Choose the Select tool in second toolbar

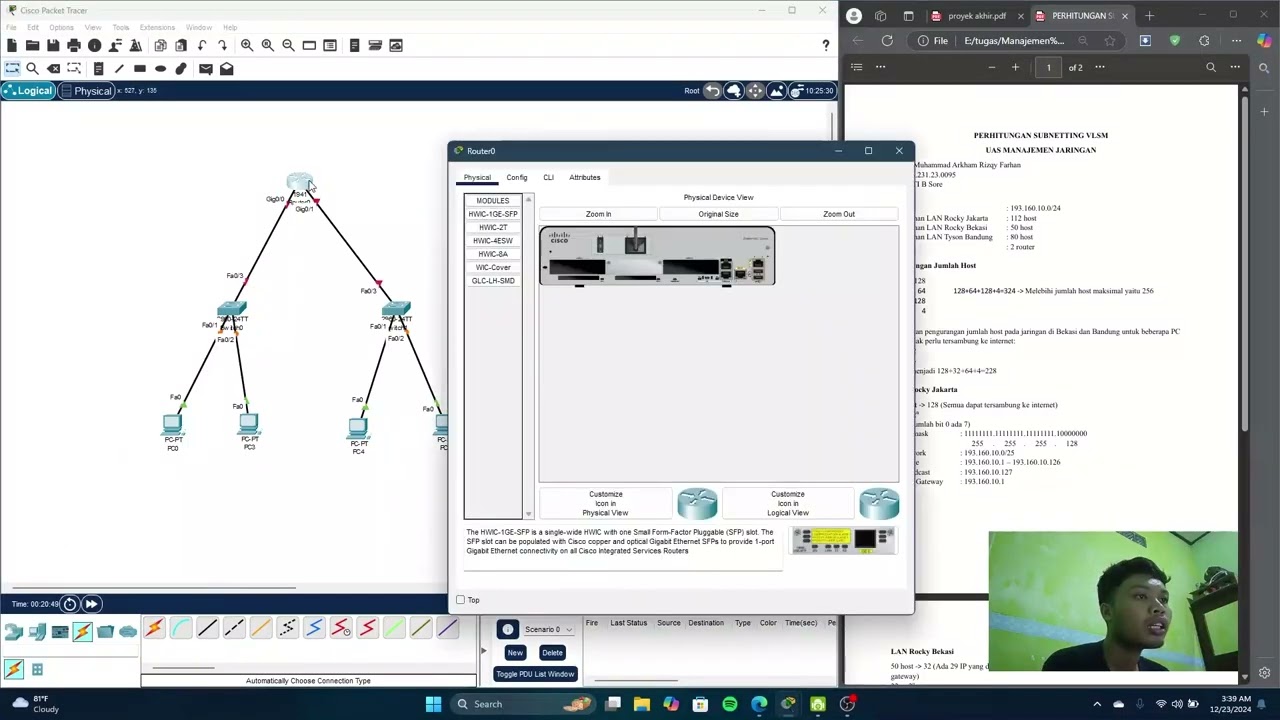click(x=12, y=68)
